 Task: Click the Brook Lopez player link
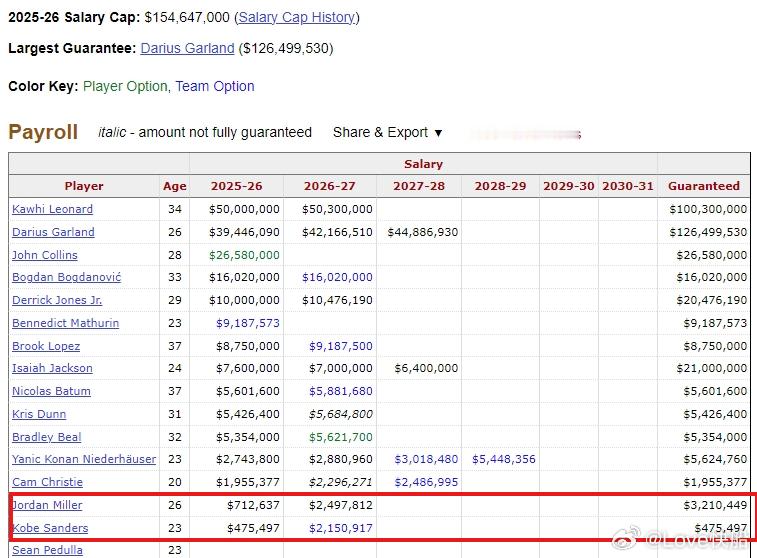(x=47, y=346)
